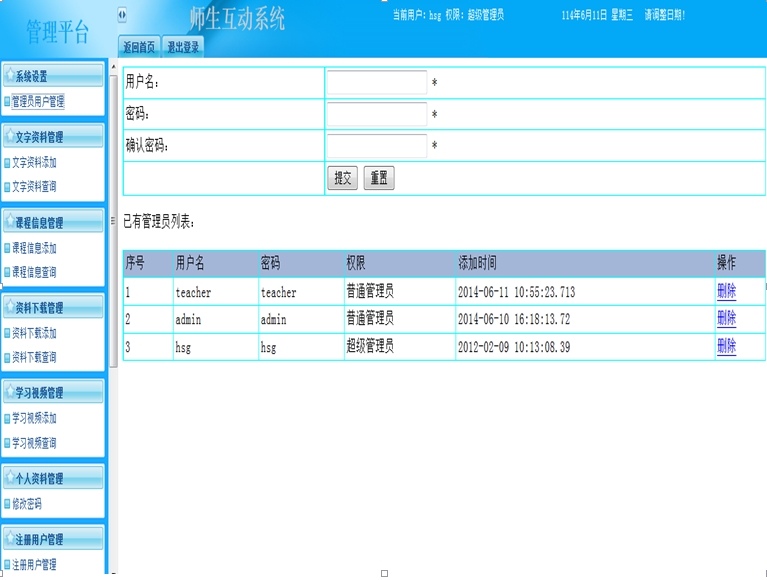Click the bullet icon next to 注册用户管理 link
767x580 pixels.
point(7,565)
